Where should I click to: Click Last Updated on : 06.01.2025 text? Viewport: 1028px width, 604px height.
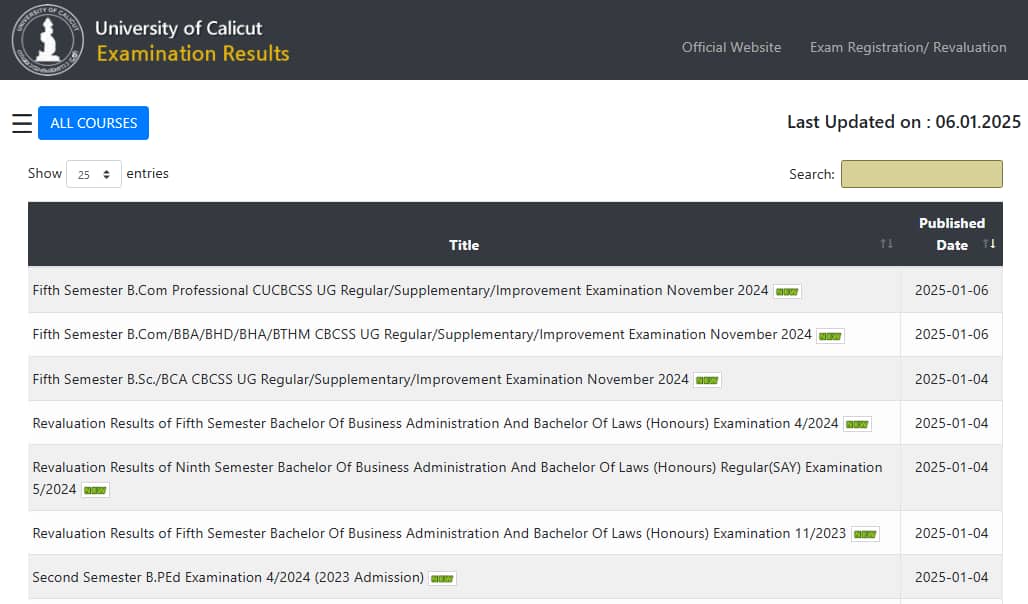903,122
